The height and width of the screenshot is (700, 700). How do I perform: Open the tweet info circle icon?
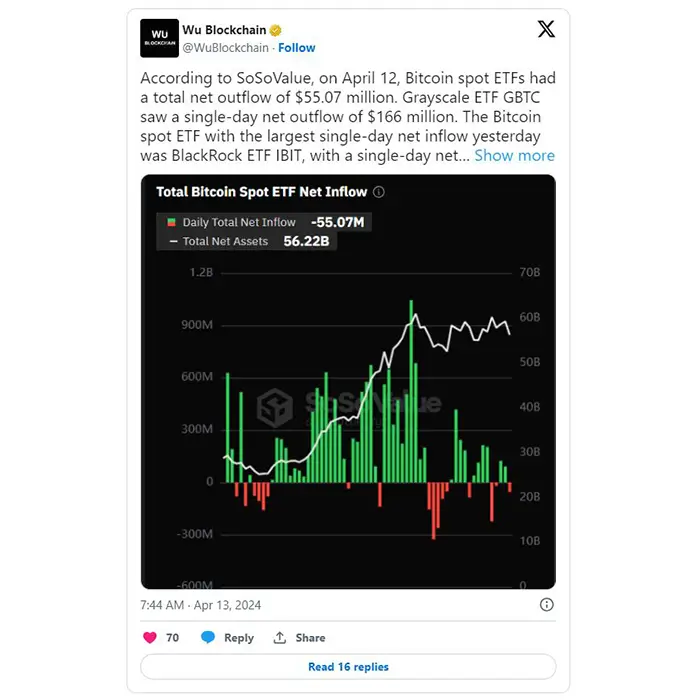point(546,605)
